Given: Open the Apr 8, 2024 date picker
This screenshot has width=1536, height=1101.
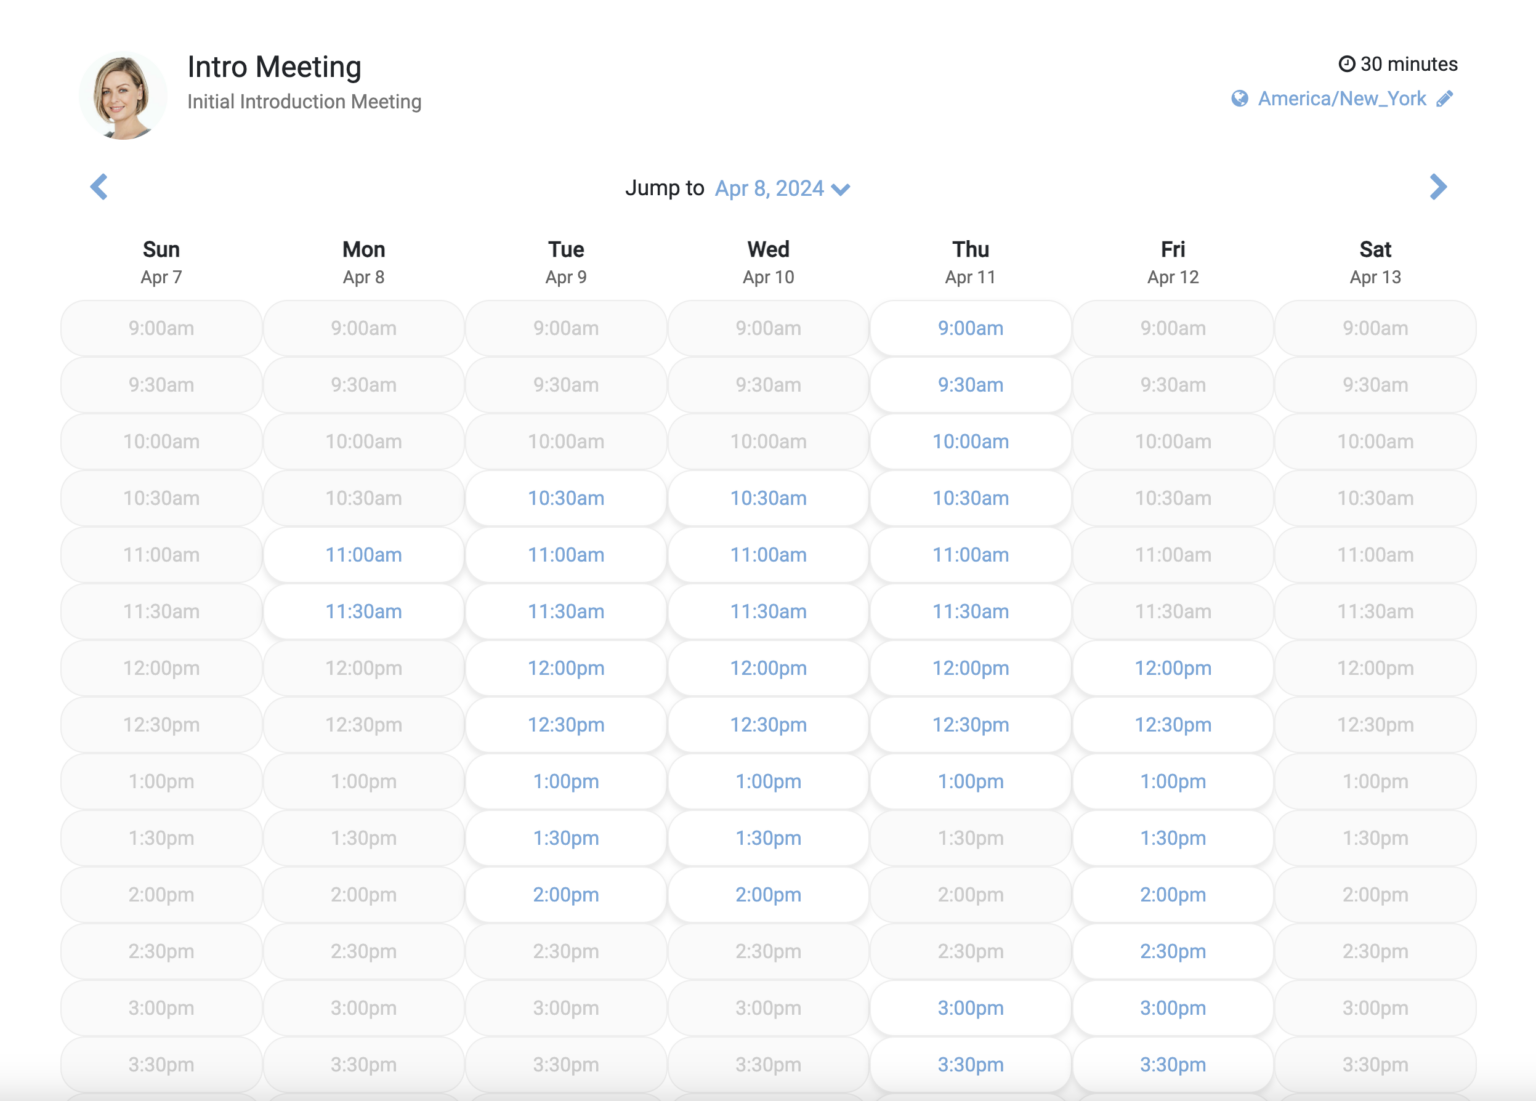Looking at the screenshot, I should (769, 188).
